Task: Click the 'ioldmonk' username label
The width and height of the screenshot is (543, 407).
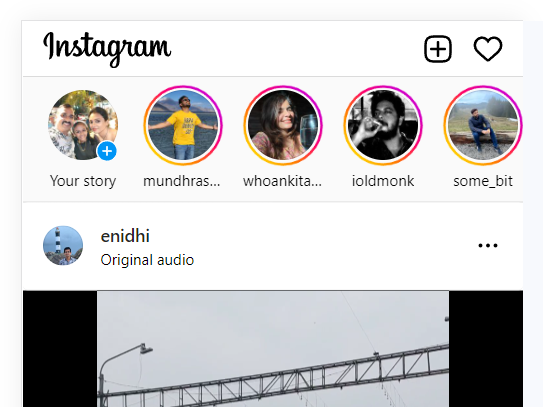Action: point(383,181)
